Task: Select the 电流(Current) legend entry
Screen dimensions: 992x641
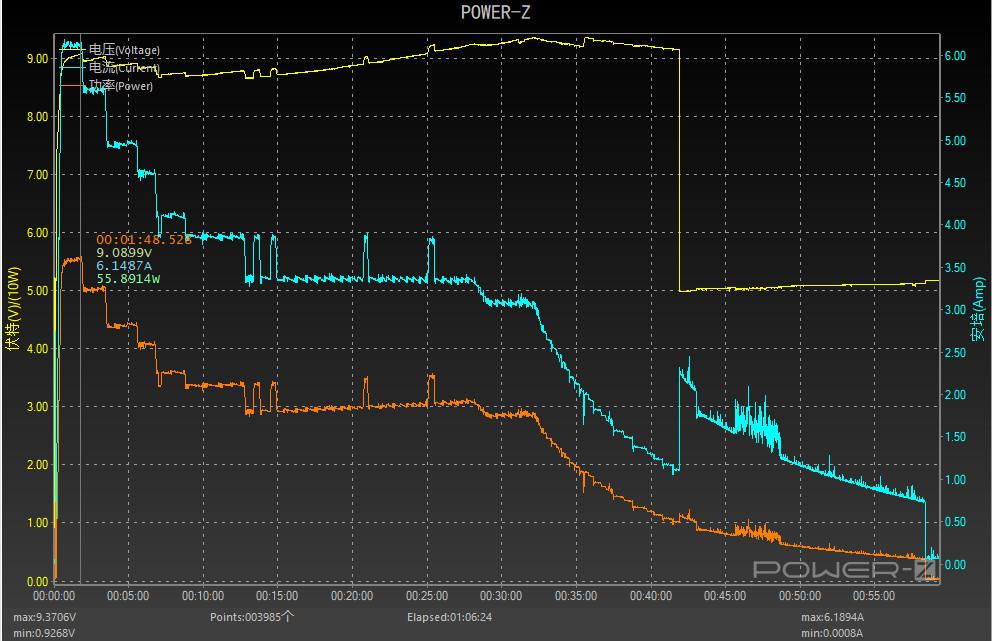Action: [x=110, y=67]
